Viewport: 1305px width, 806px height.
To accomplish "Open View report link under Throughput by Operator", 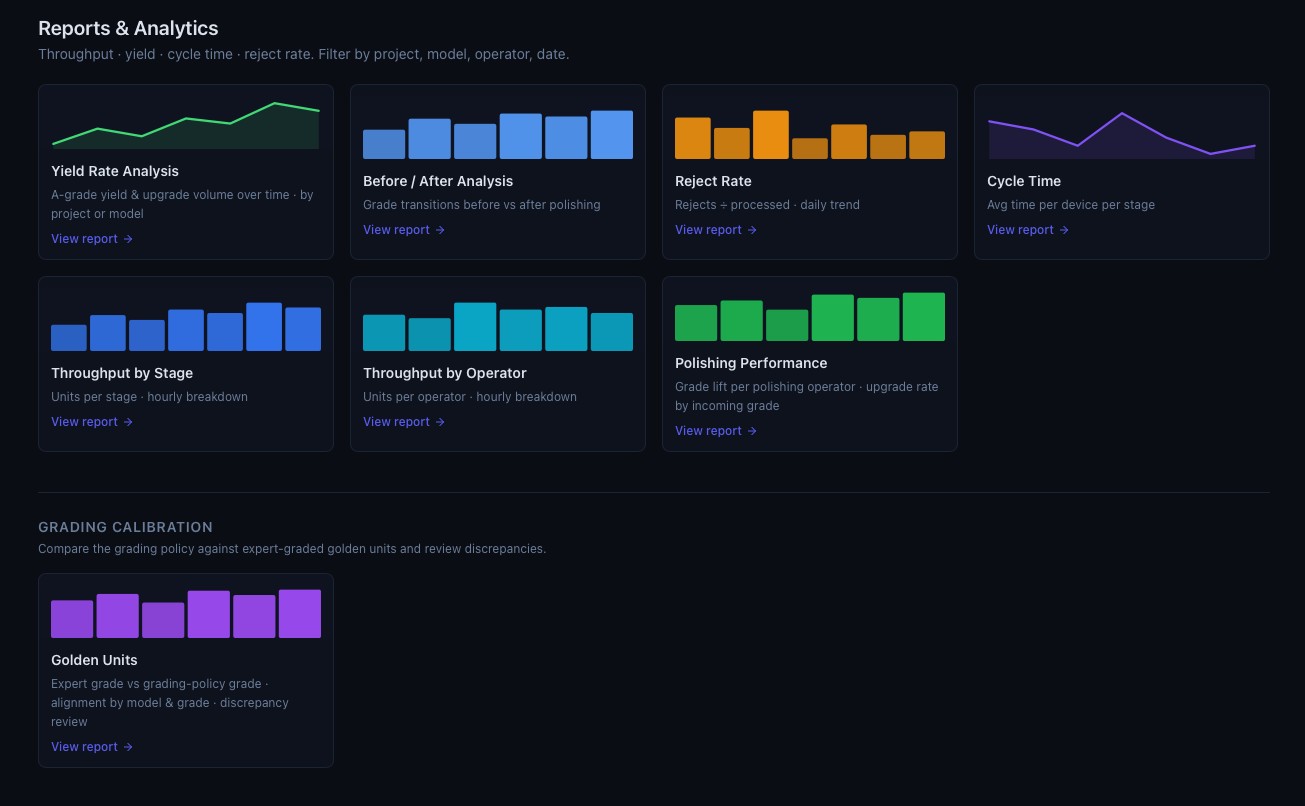I will (x=404, y=422).
